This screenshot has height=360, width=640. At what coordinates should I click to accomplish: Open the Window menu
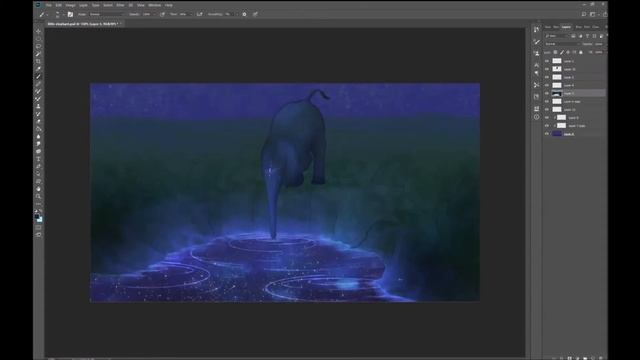[x=155, y=5]
